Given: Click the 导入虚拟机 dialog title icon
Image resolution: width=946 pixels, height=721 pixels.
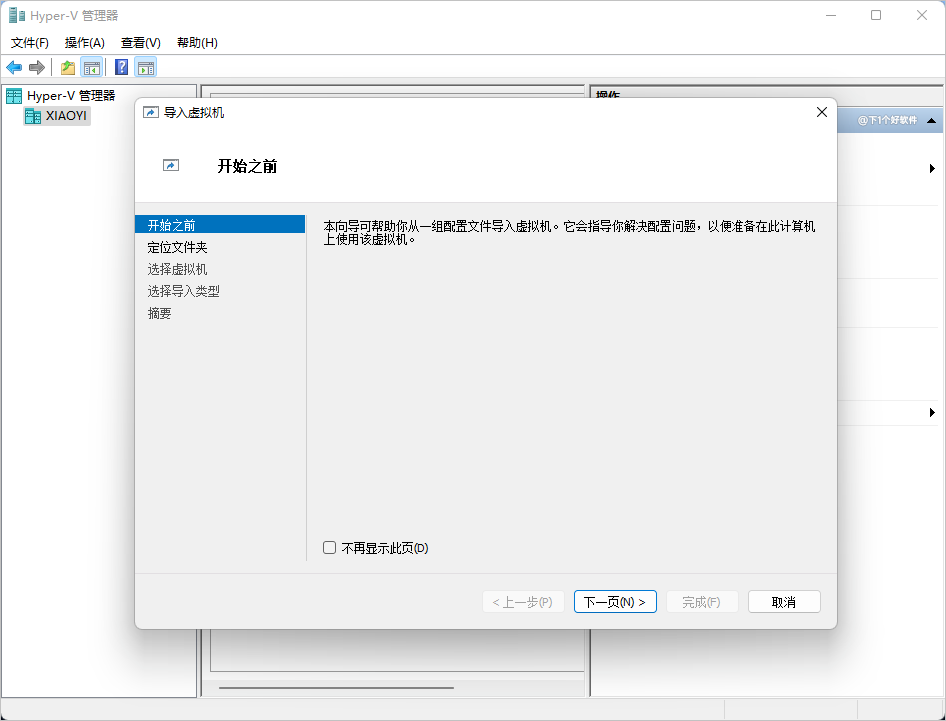Looking at the screenshot, I should (x=150, y=113).
